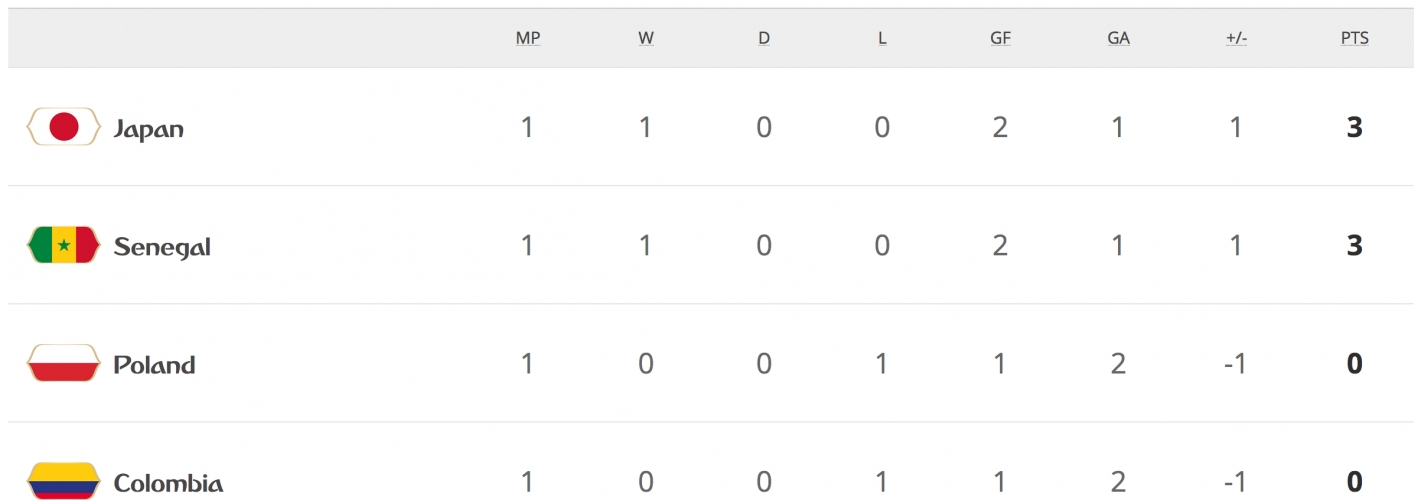Click the GF column header

1000,38
